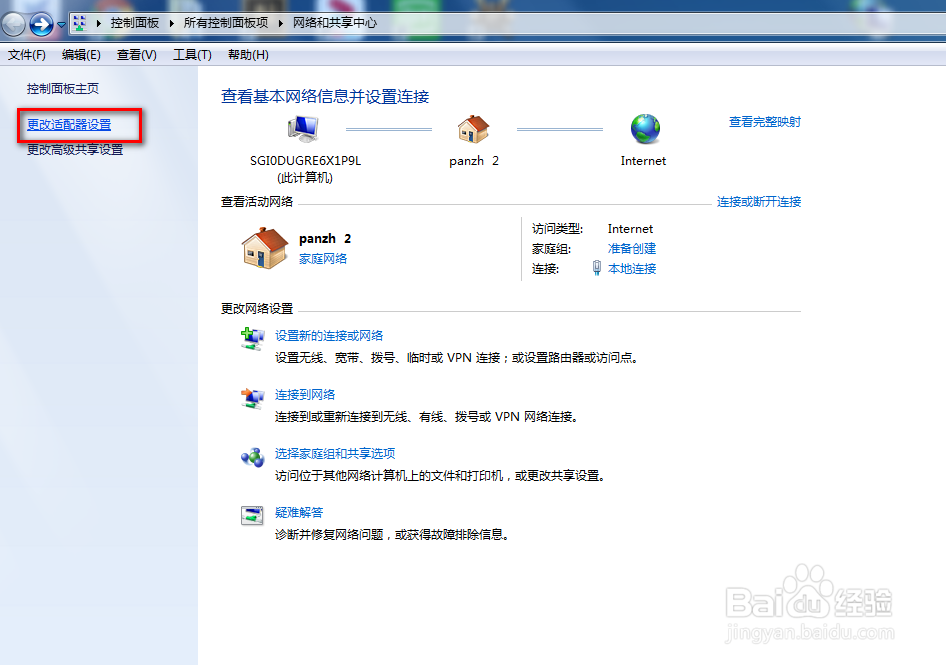This screenshot has width=946, height=665.
Task: Click the 控制面板 breadcrumb
Action: (x=135, y=23)
